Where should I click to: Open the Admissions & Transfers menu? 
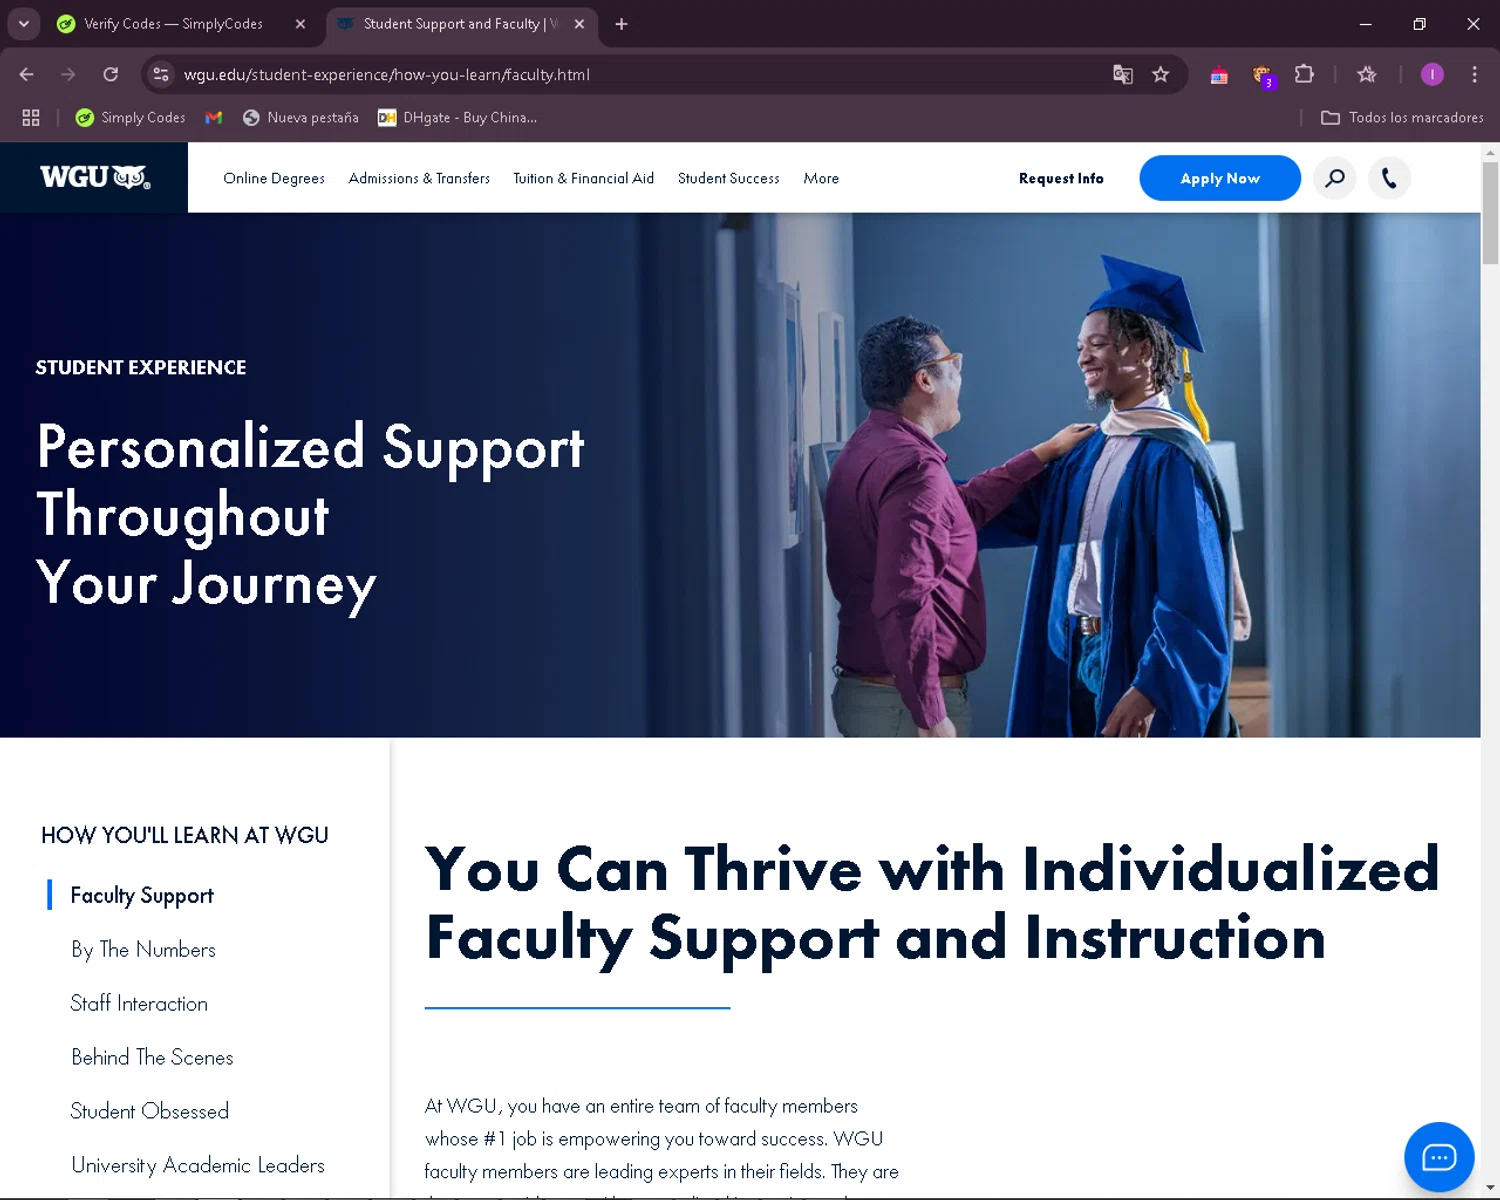coord(419,178)
